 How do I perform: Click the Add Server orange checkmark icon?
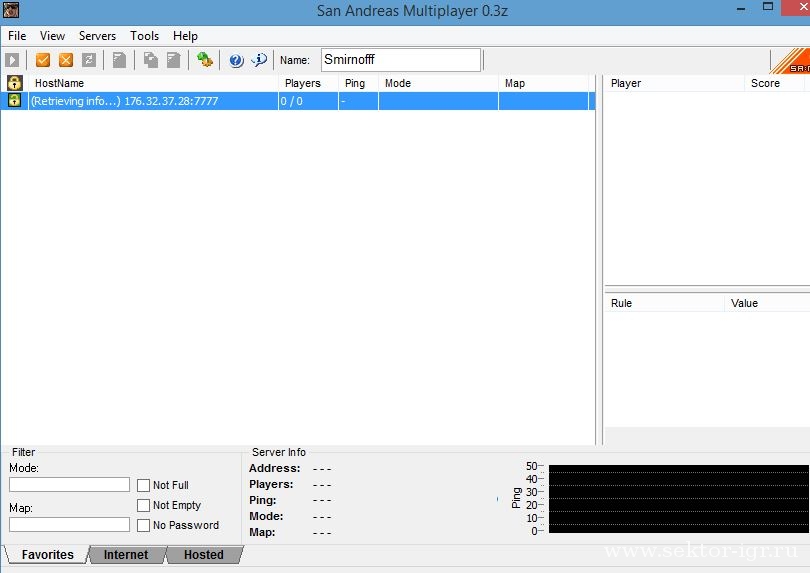point(43,60)
